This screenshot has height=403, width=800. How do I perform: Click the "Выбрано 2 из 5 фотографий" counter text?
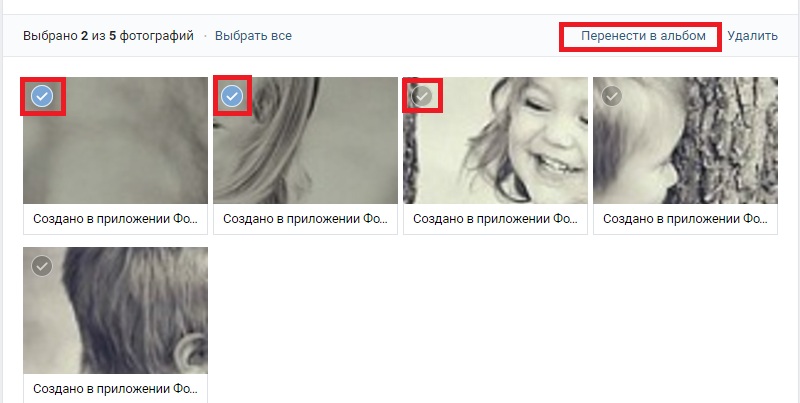point(108,36)
